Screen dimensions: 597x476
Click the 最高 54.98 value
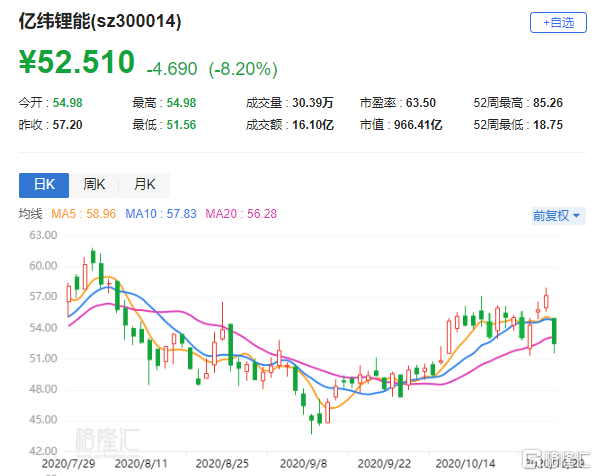coord(181,103)
